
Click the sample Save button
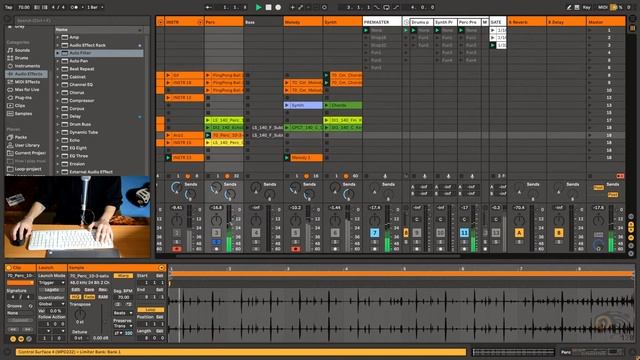point(89,289)
